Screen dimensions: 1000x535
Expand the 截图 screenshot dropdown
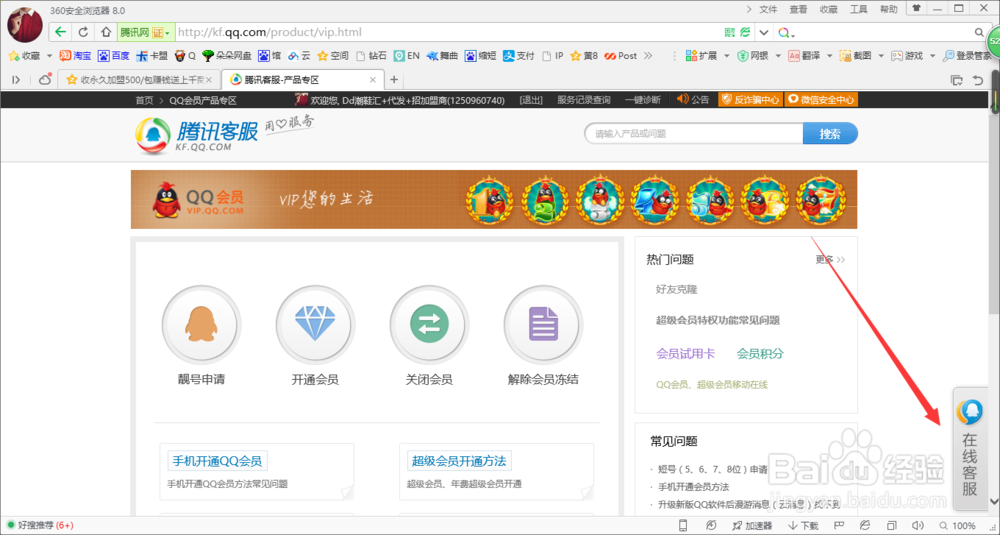(x=881, y=56)
